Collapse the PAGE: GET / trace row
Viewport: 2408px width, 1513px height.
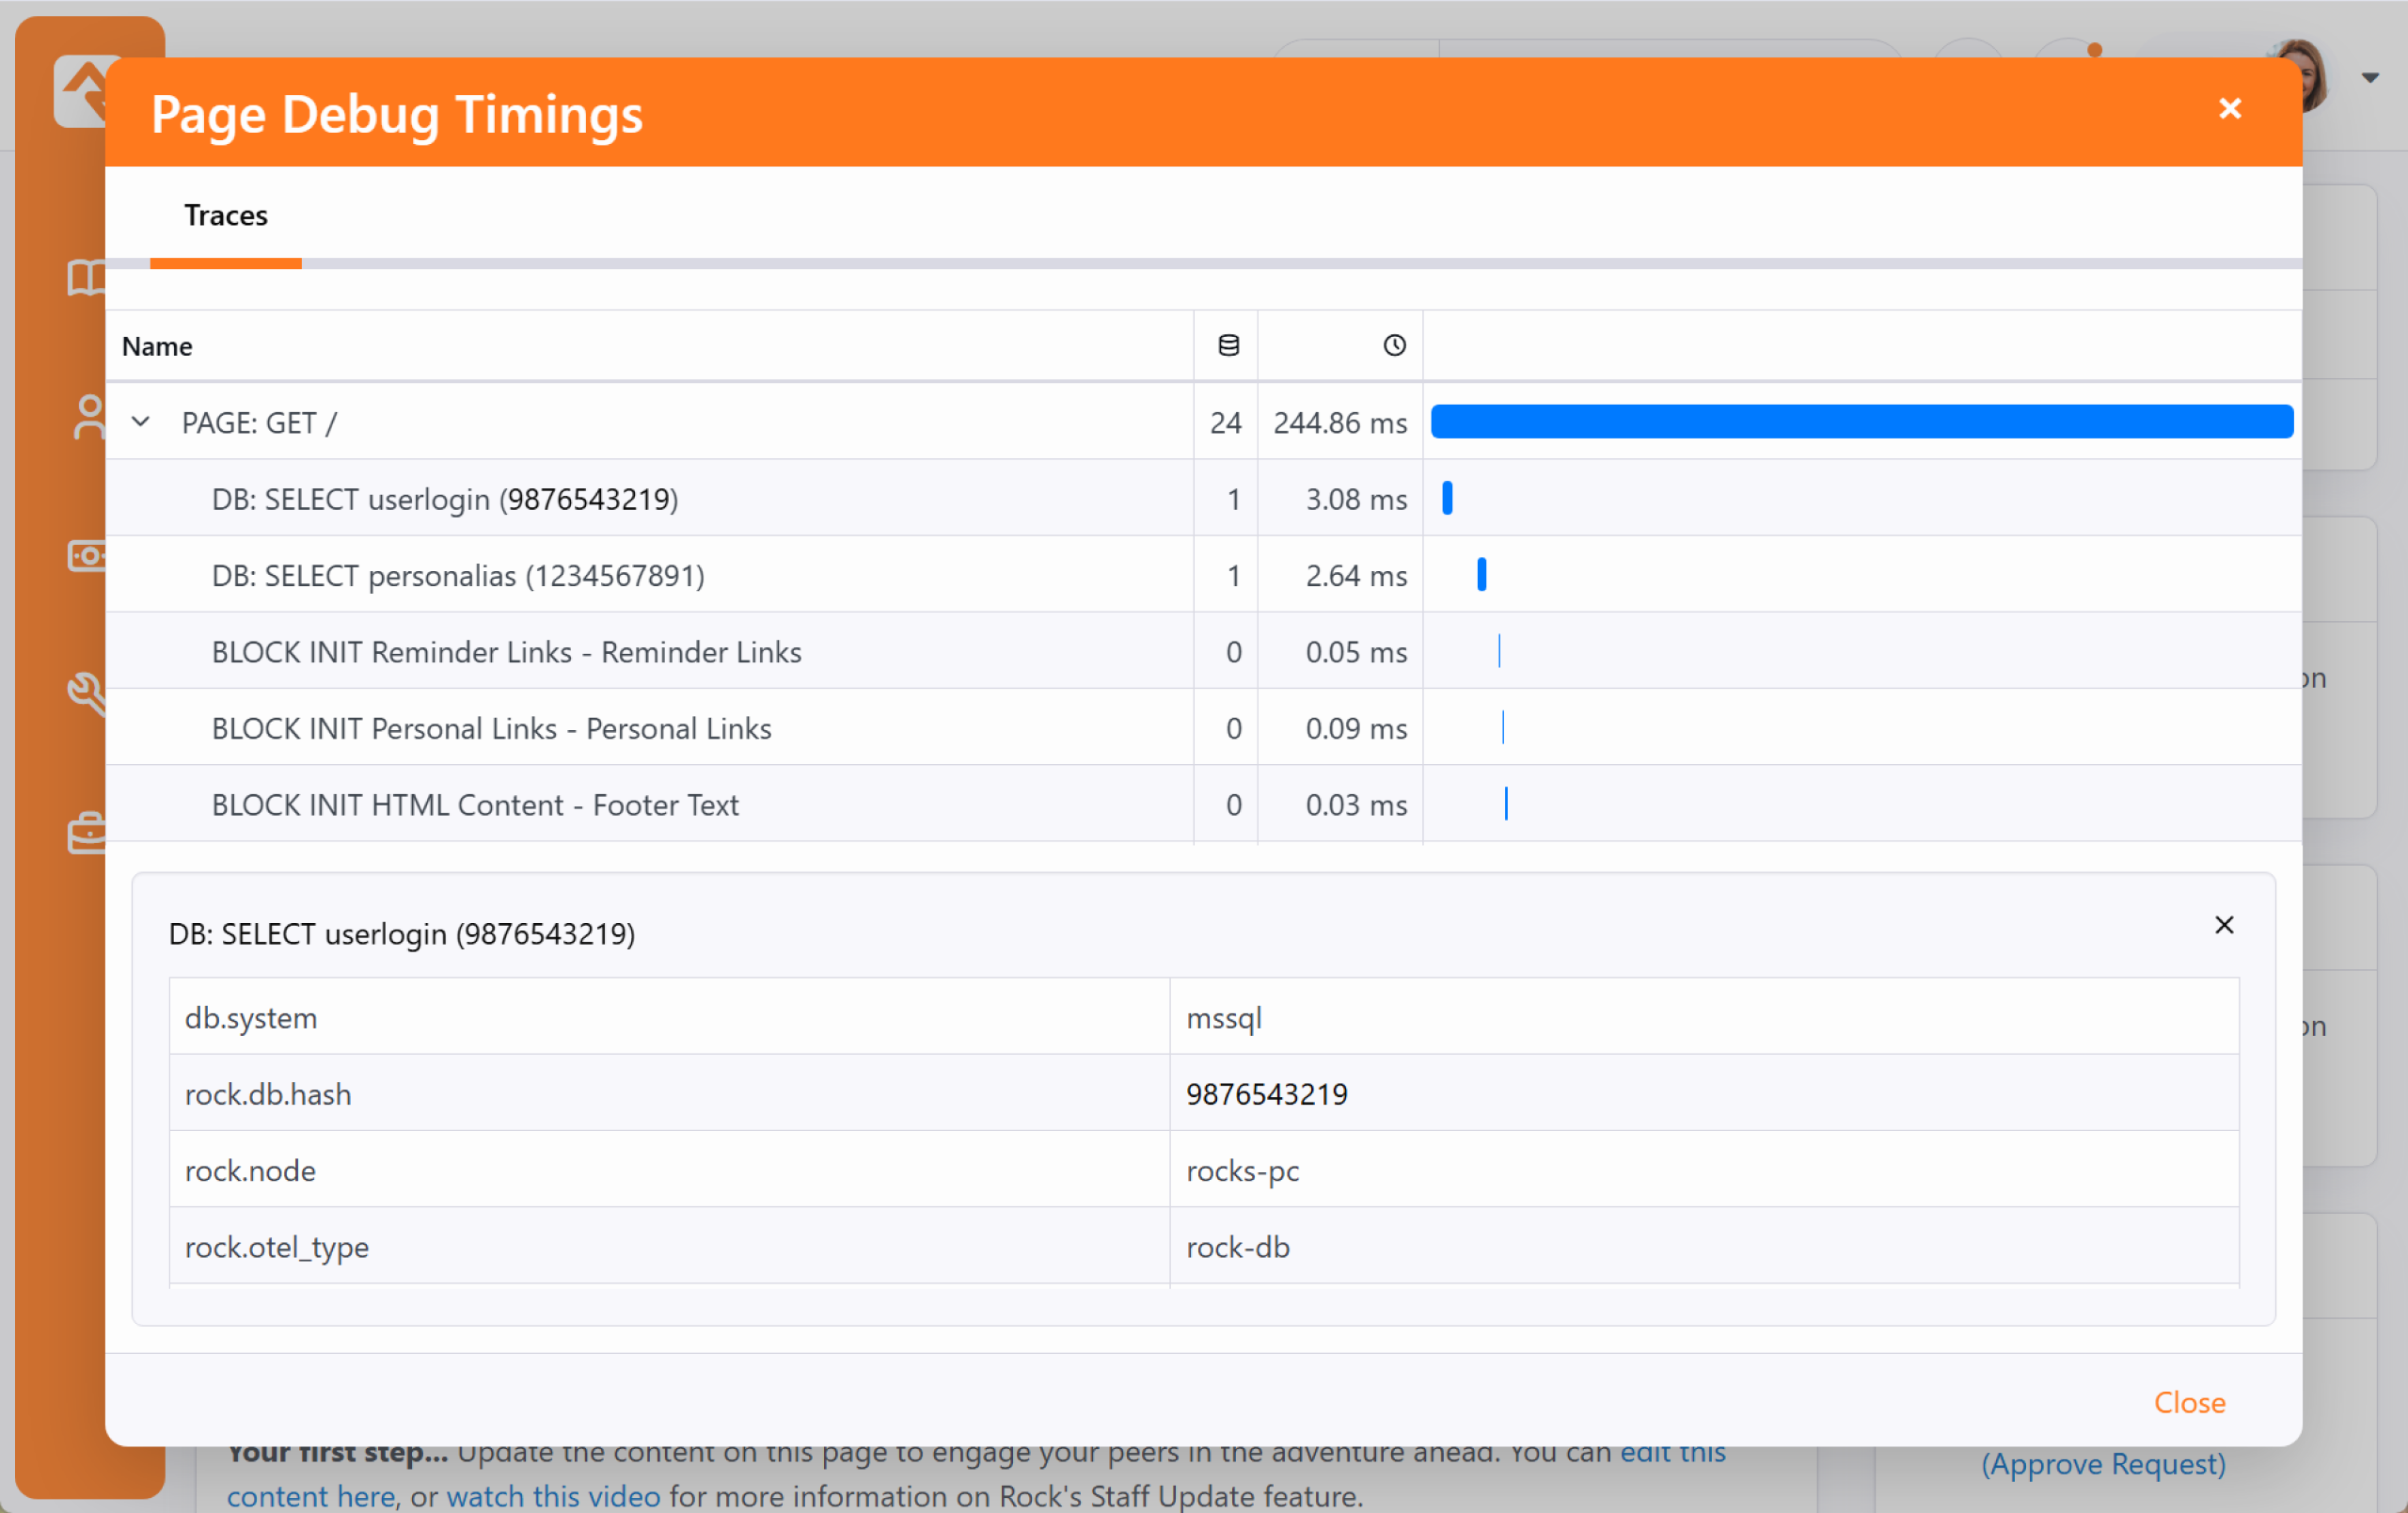pos(141,422)
